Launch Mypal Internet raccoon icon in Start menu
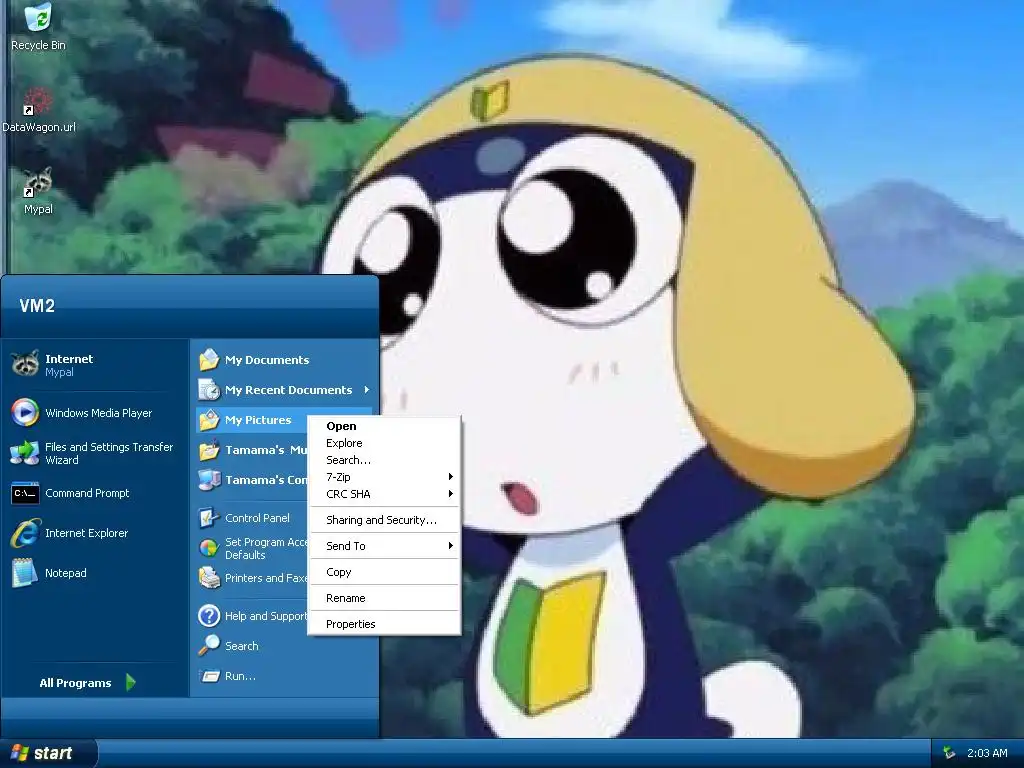 (25, 364)
